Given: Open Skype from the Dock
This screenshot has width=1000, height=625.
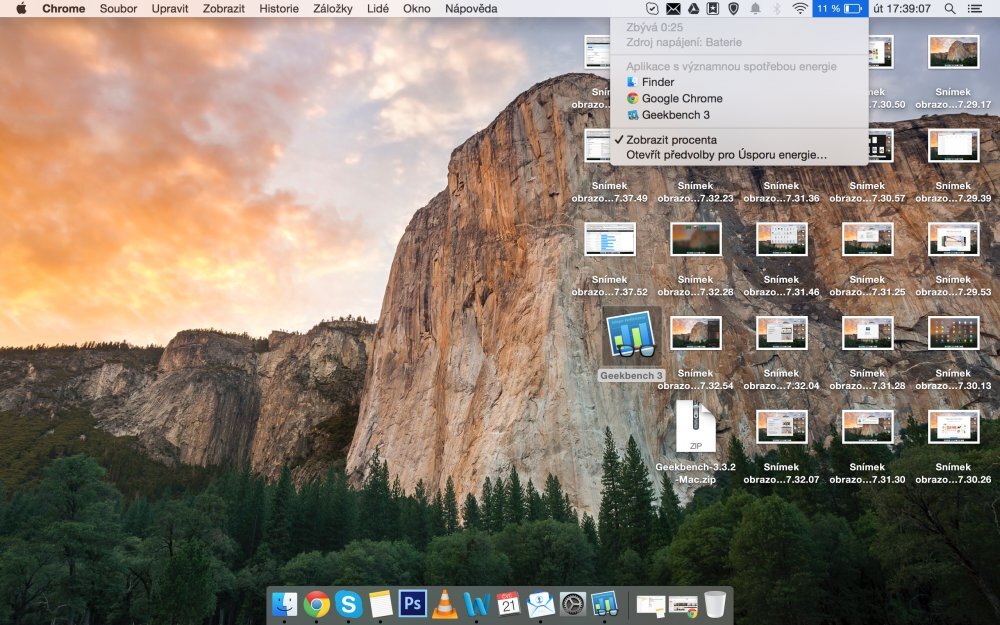Looking at the screenshot, I should click(x=348, y=605).
